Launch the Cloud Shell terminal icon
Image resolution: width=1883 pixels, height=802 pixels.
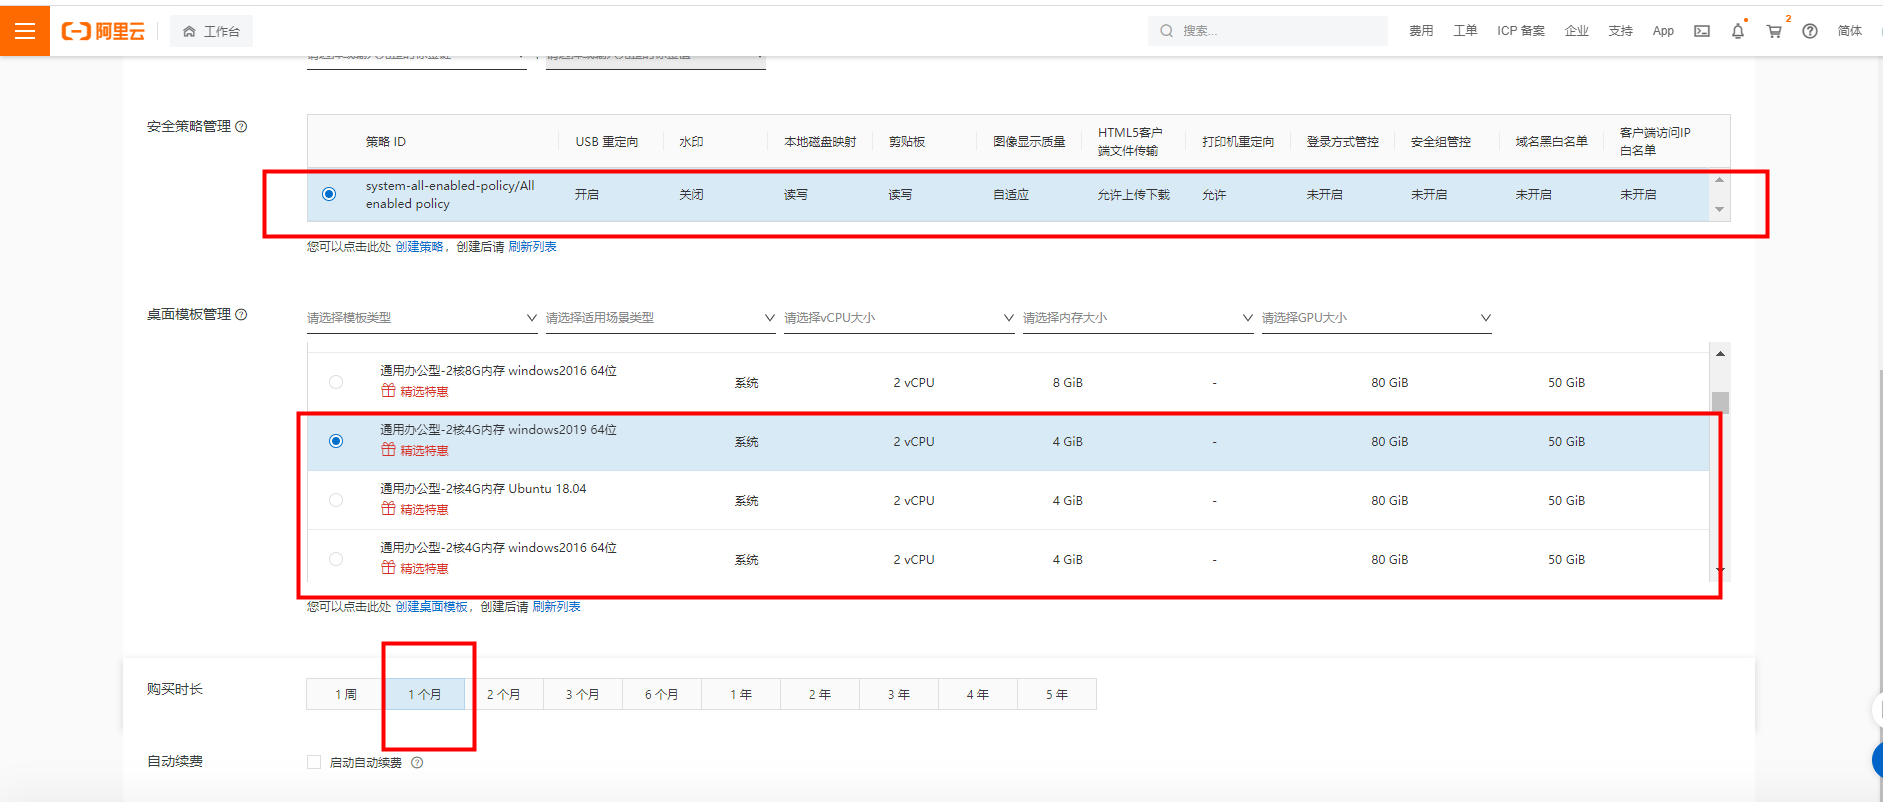pos(1702,31)
